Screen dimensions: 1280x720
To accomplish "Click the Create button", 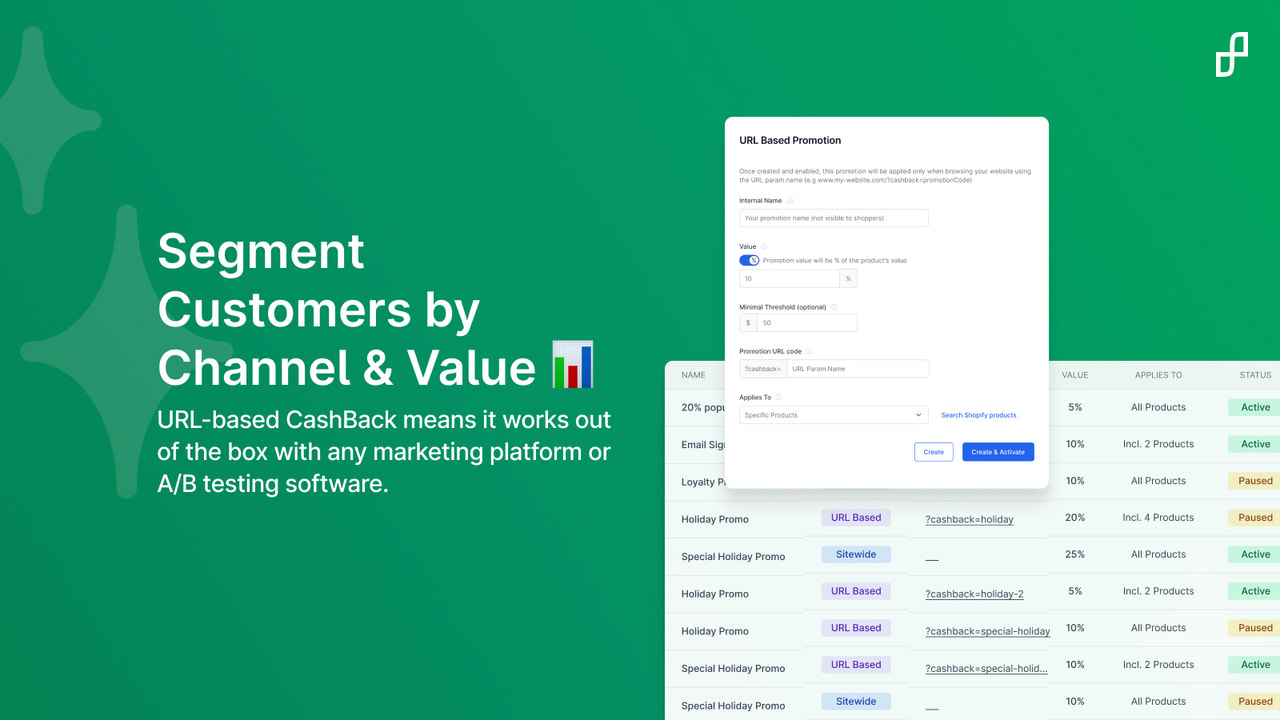I will click(933, 451).
